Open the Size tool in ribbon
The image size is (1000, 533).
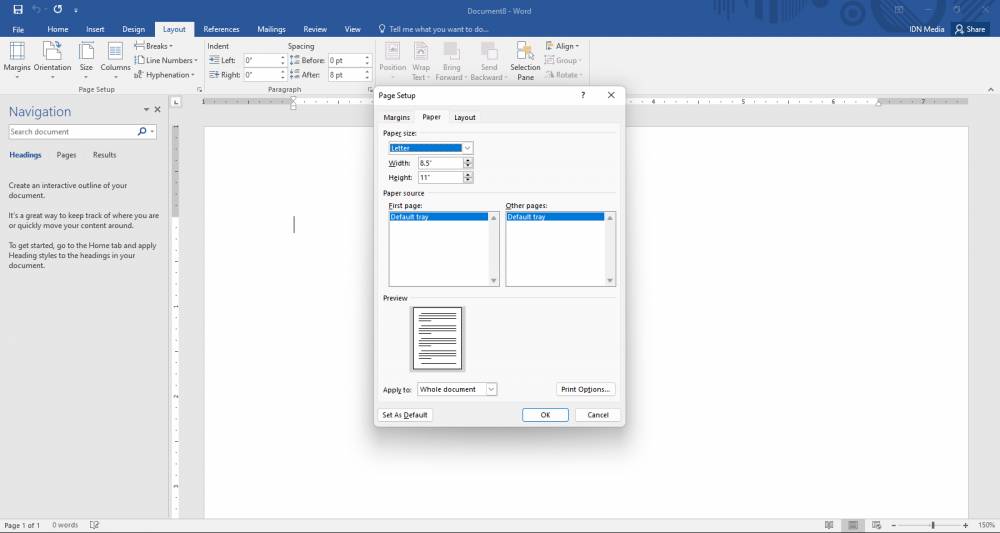[x=86, y=59]
